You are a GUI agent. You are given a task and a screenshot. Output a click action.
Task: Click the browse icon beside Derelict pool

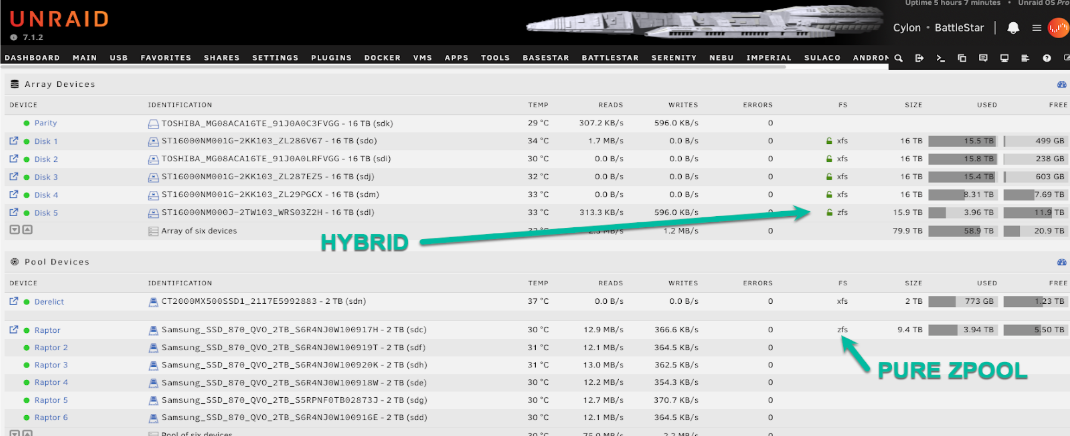[x=14, y=300]
